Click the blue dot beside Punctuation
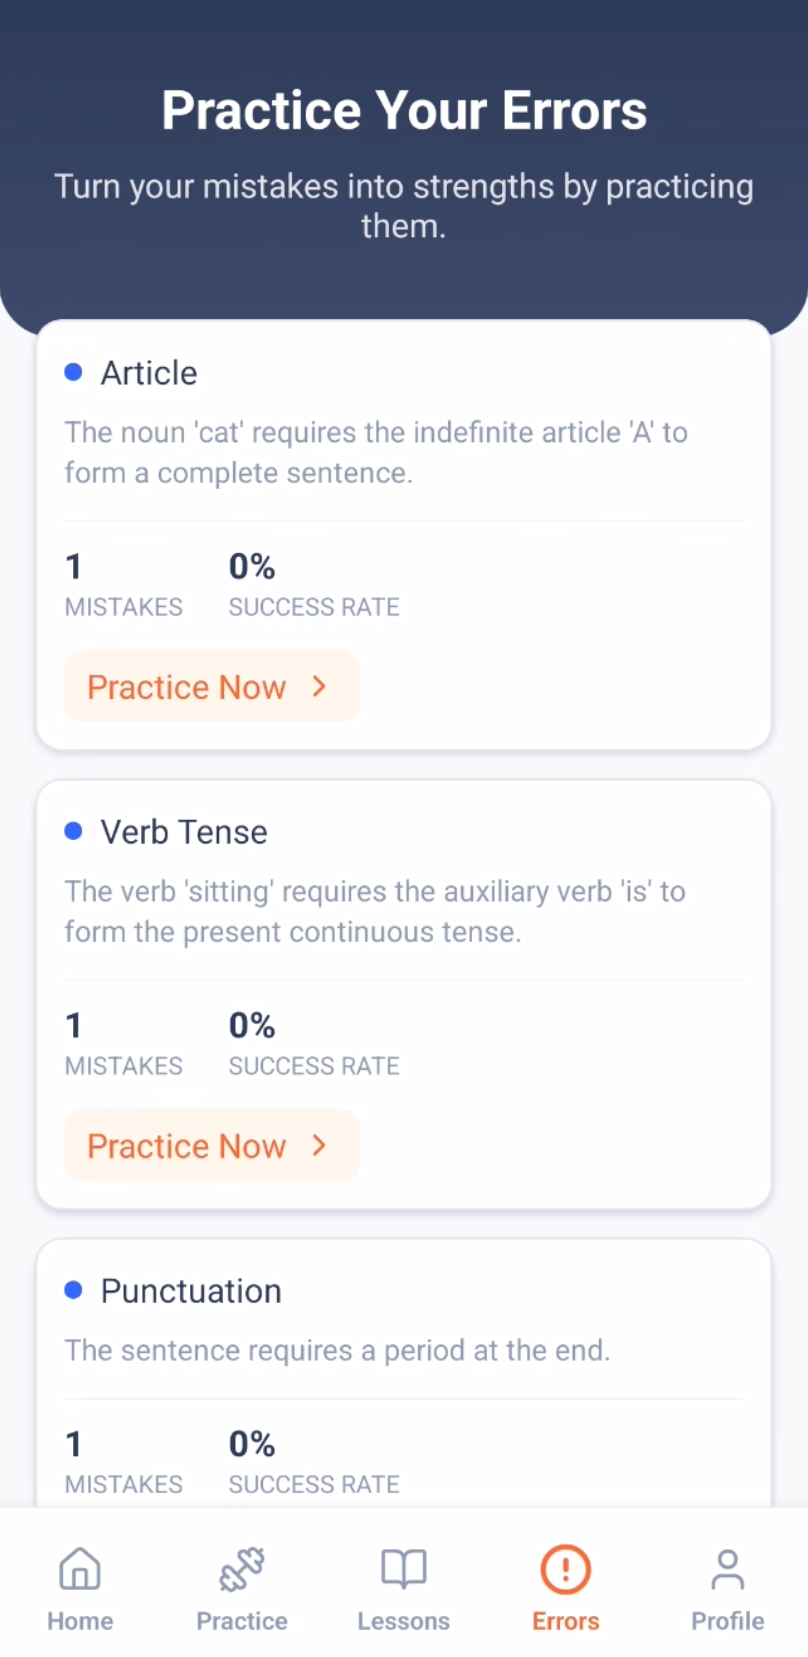 (x=73, y=1290)
